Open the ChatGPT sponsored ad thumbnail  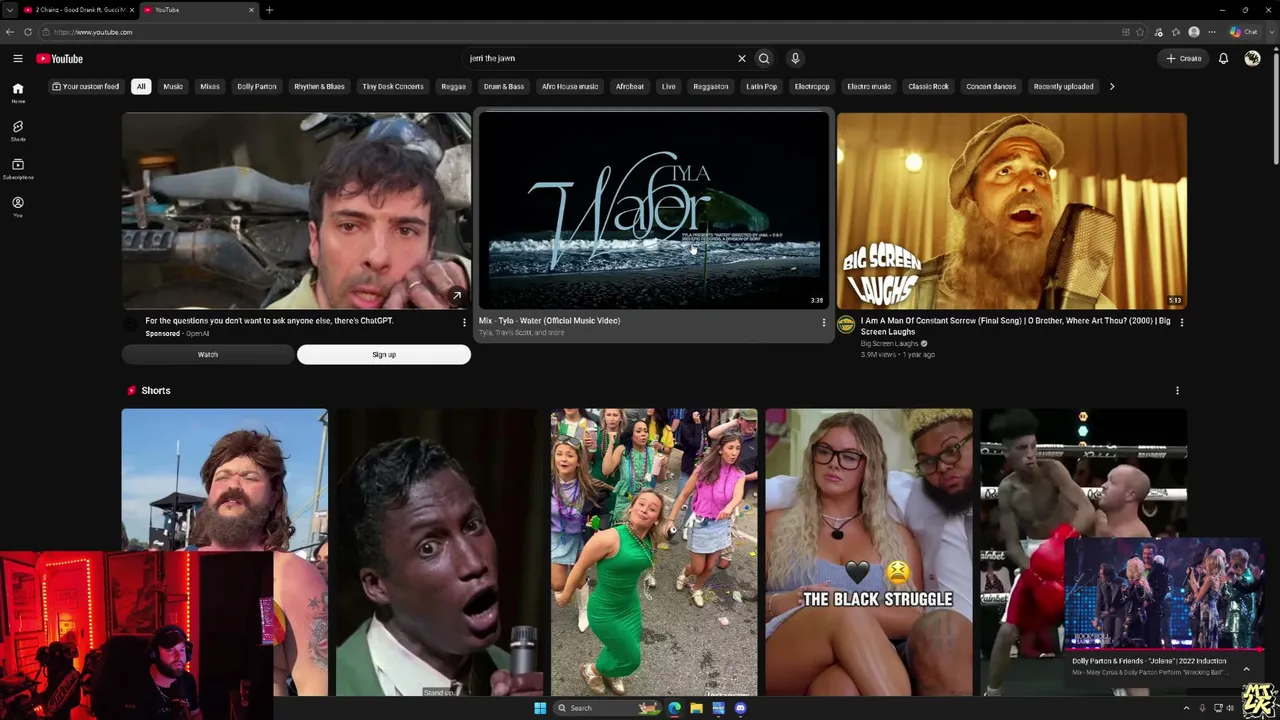[x=296, y=211]
